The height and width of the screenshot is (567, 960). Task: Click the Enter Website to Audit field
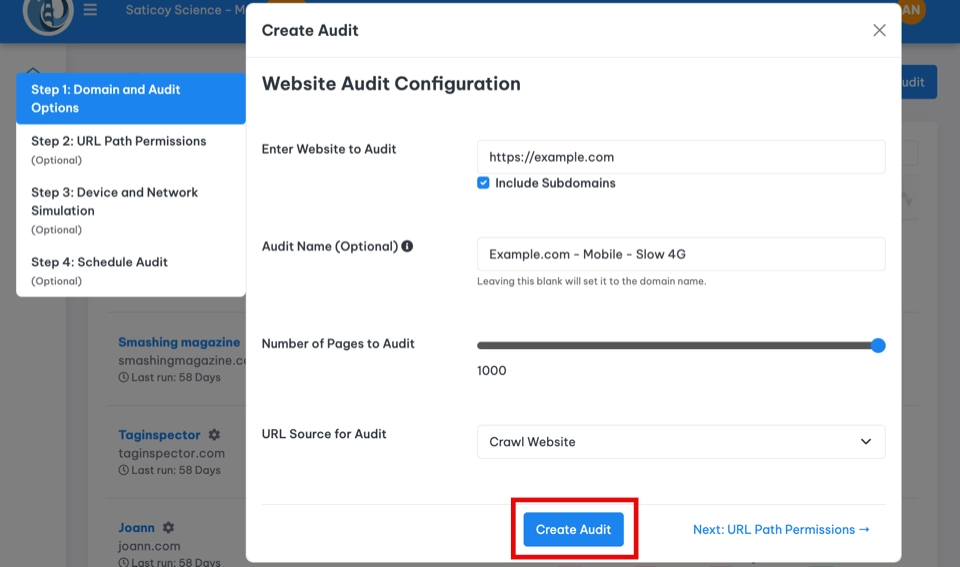click(x=680, y=157)
